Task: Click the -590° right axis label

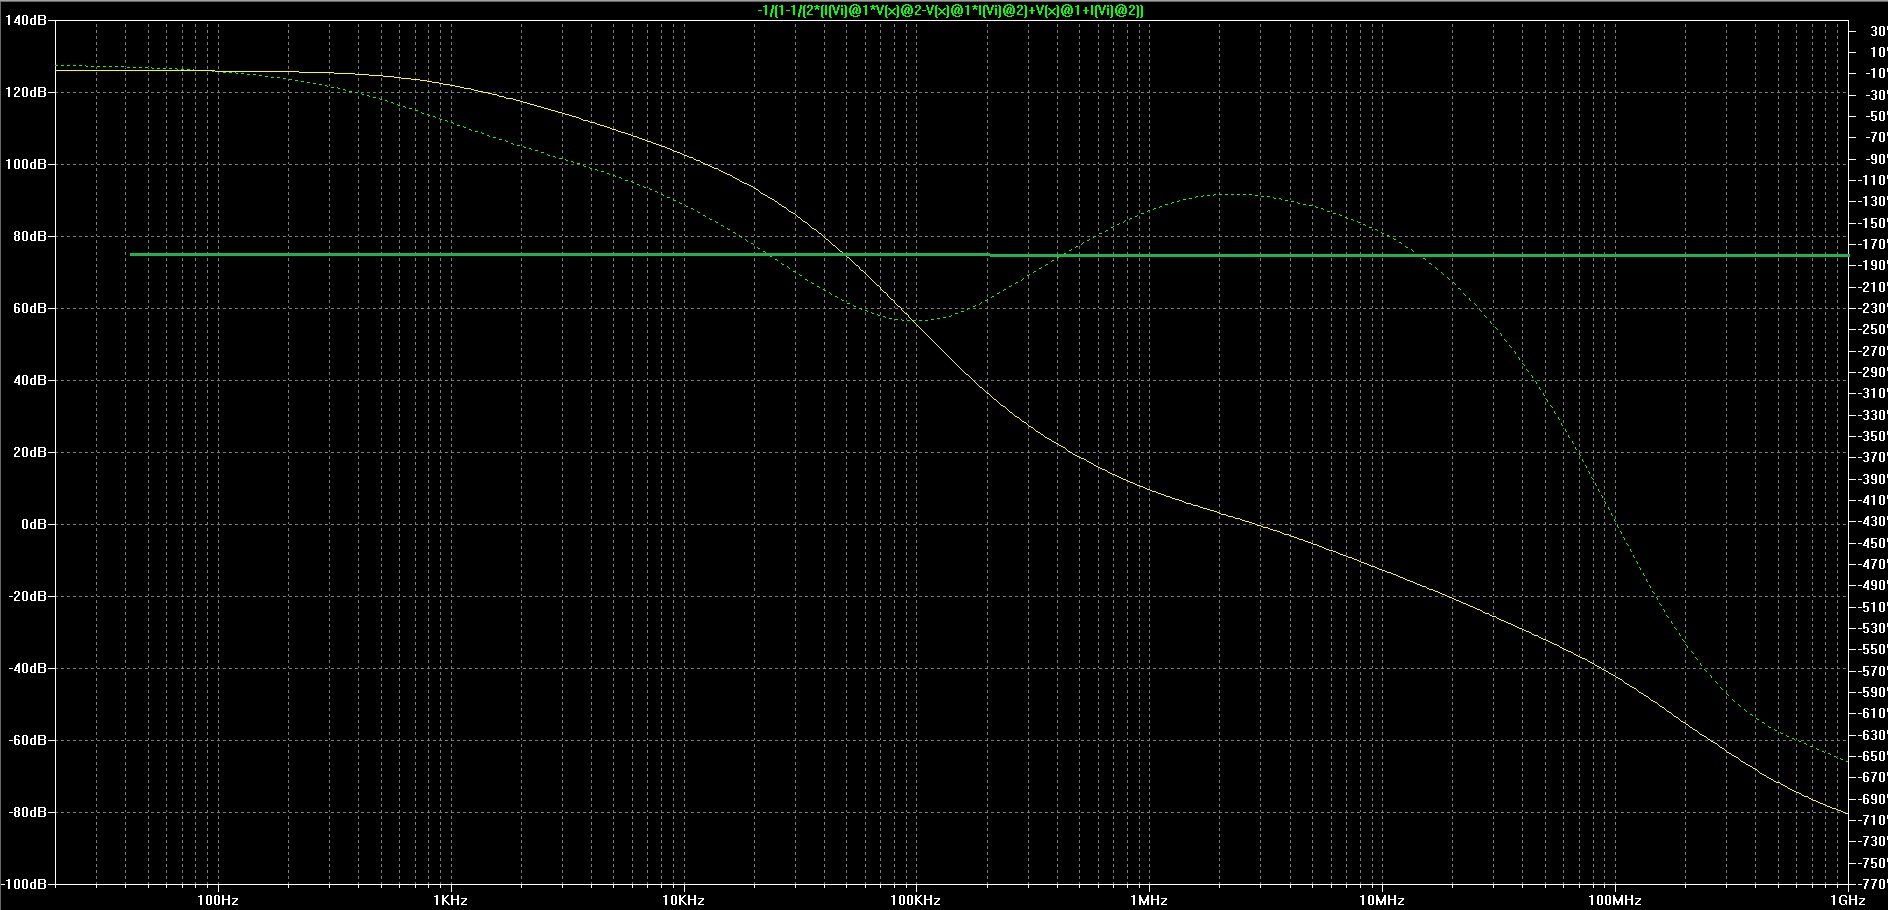Action: [x=1873, y=692]
